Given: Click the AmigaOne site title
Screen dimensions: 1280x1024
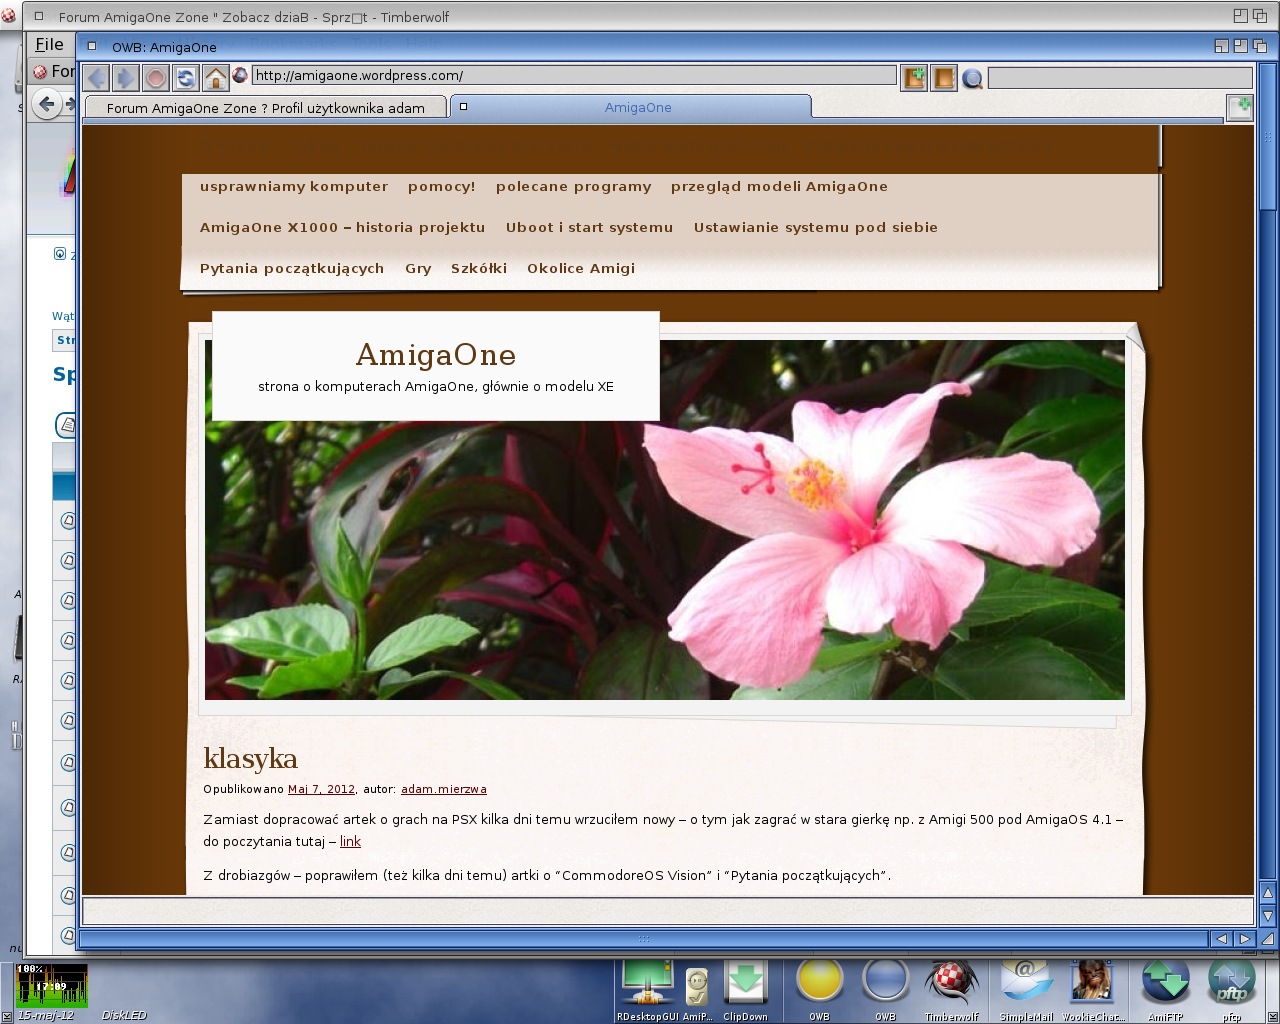Looking at the screenshot, I should (x=436, y=354).
